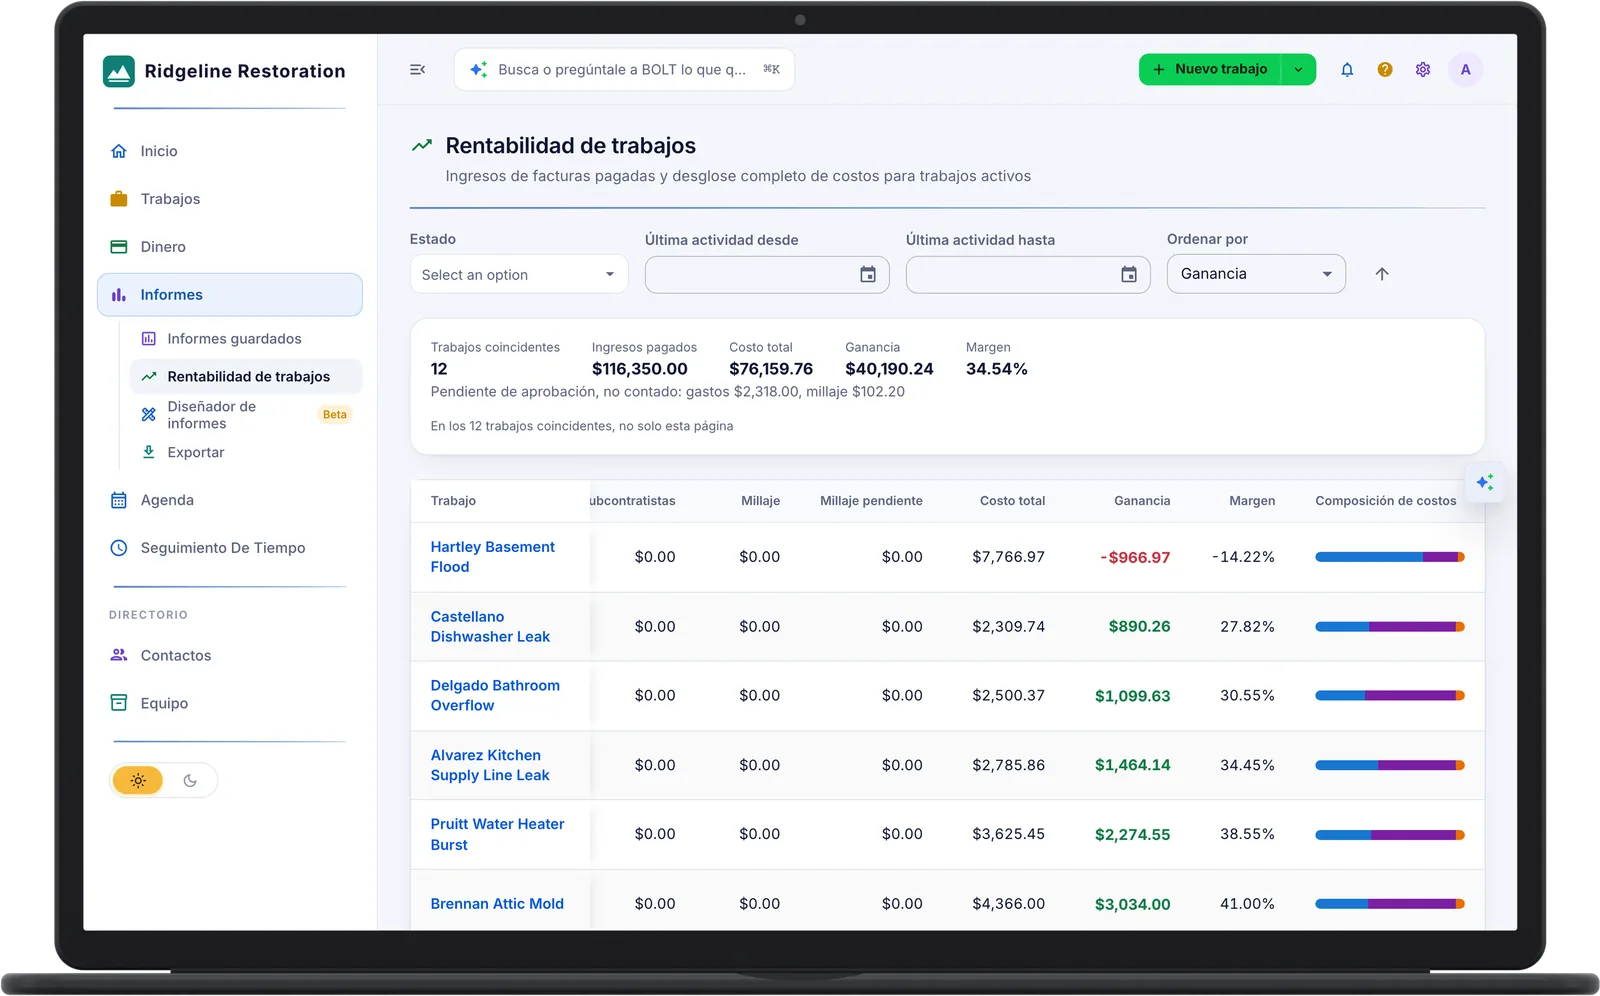
Task: Click the Ganancia column header
Action: tap(1142, 501)
